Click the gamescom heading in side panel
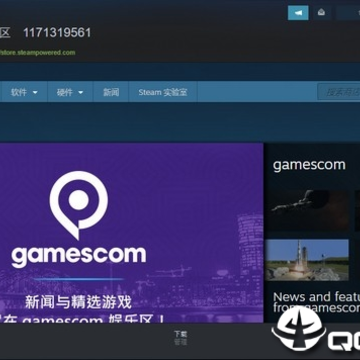 pyautogui.click(x=309, y=165)
